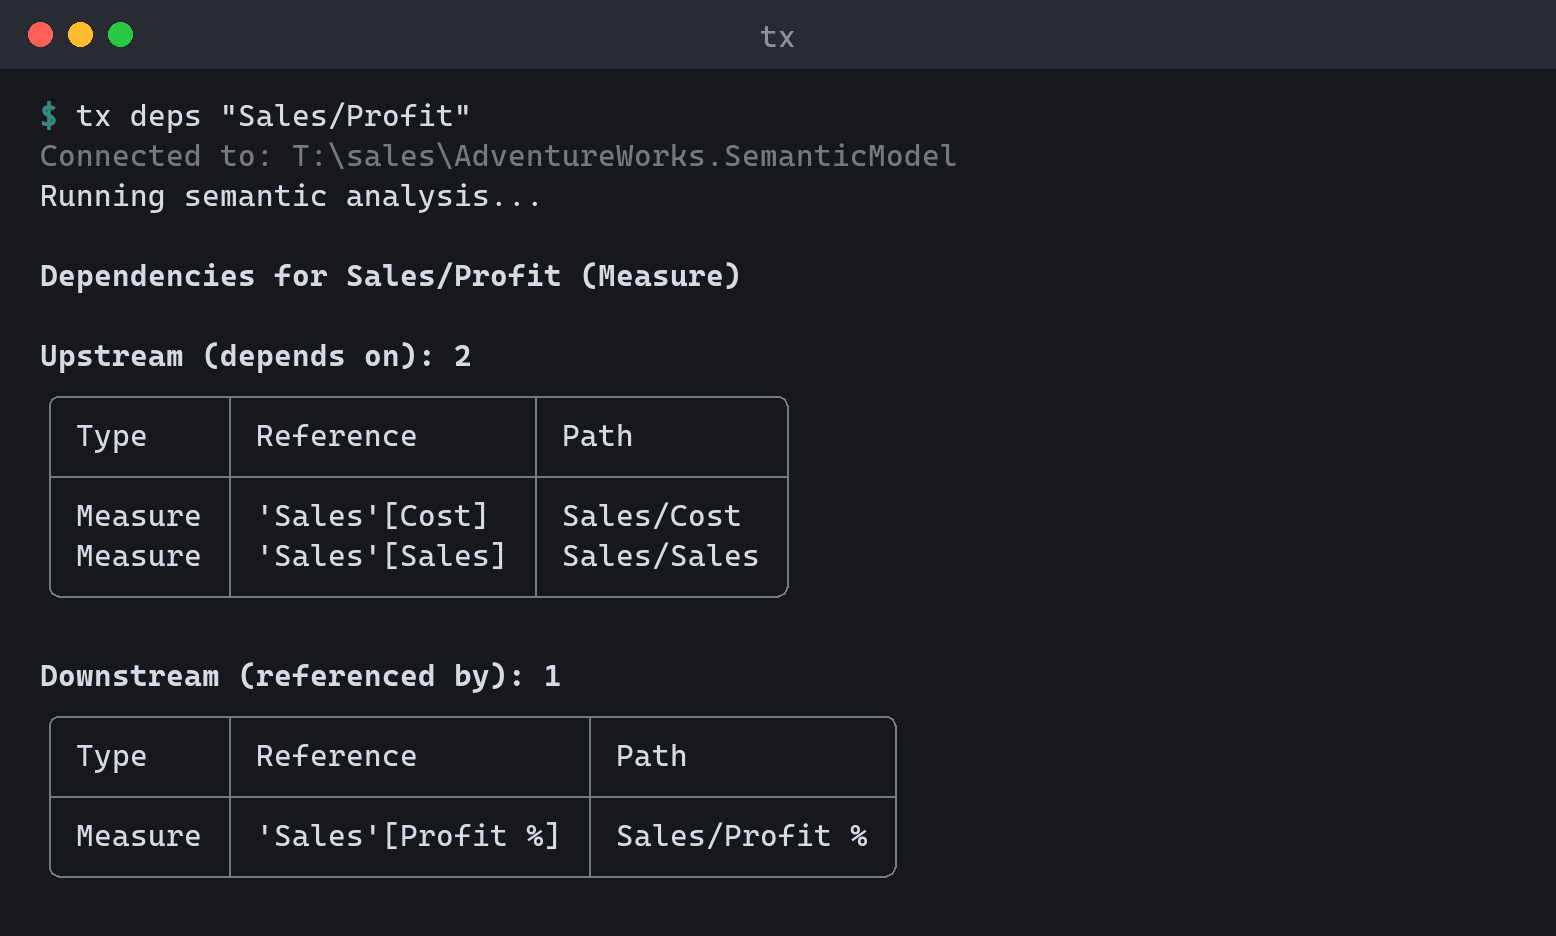Click the Type header in Downstream table
This screenshot has width=1556, height=936.
[111, 757]
